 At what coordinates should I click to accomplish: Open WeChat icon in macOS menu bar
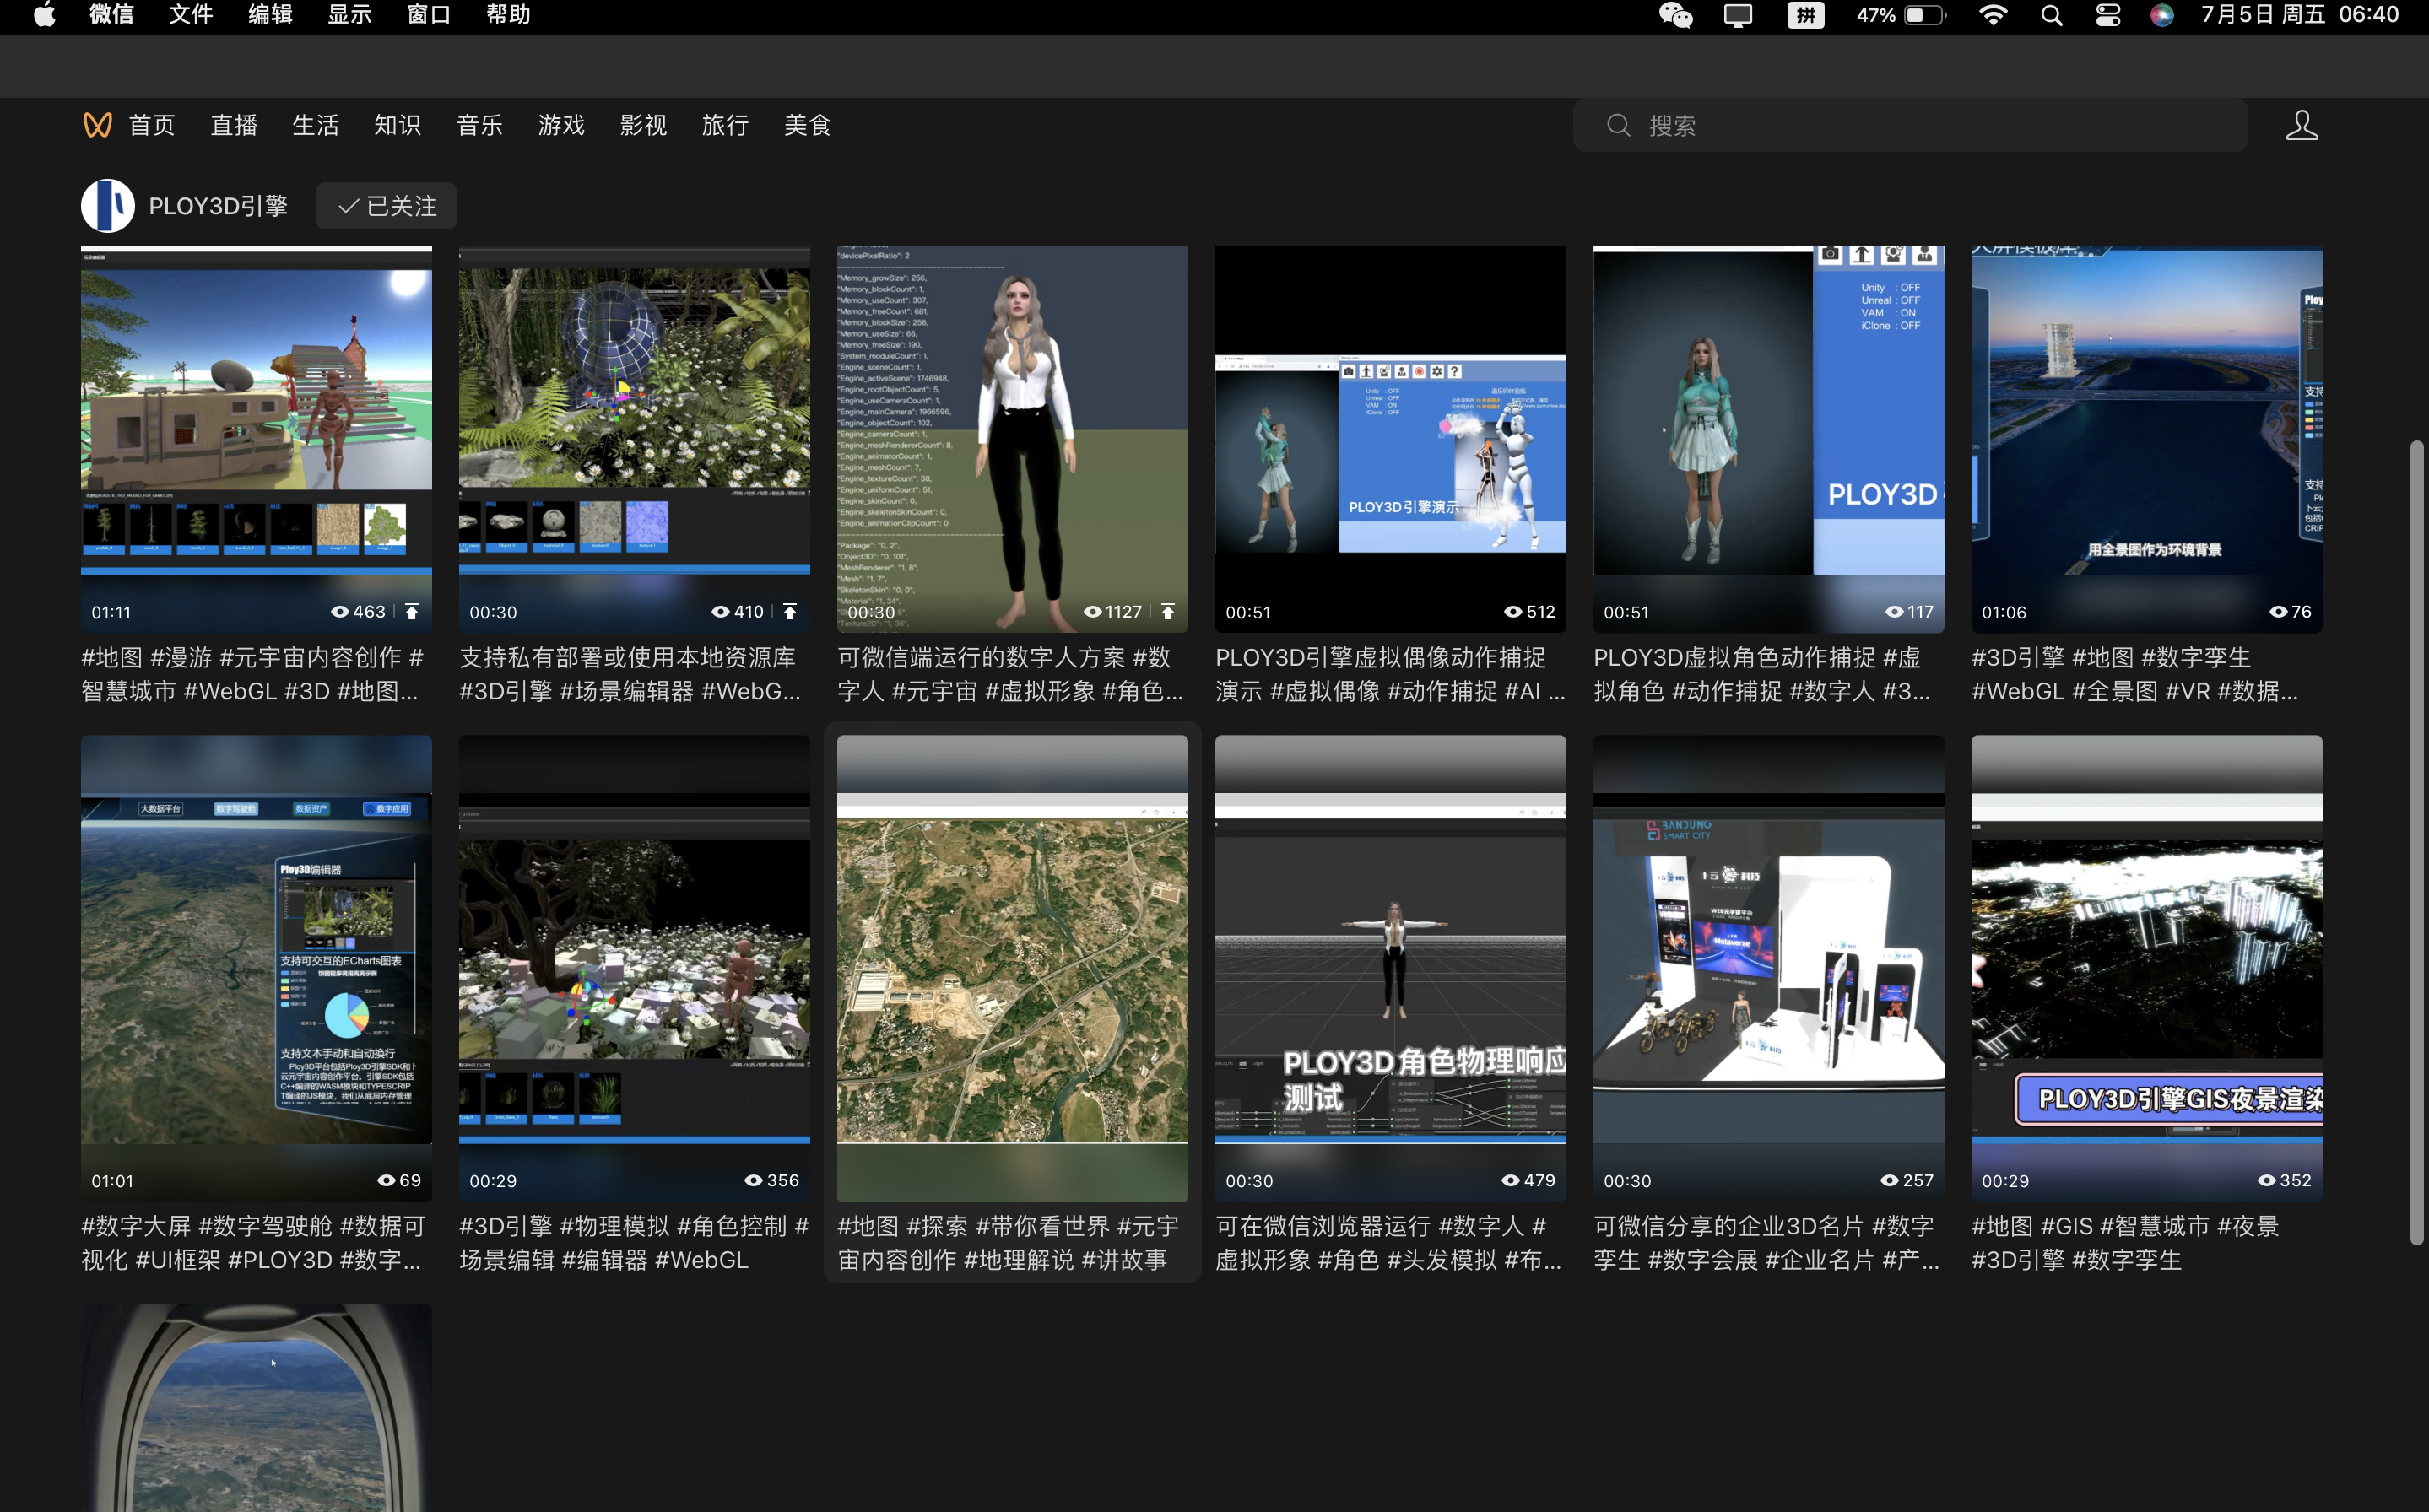tap(1676, 15)
